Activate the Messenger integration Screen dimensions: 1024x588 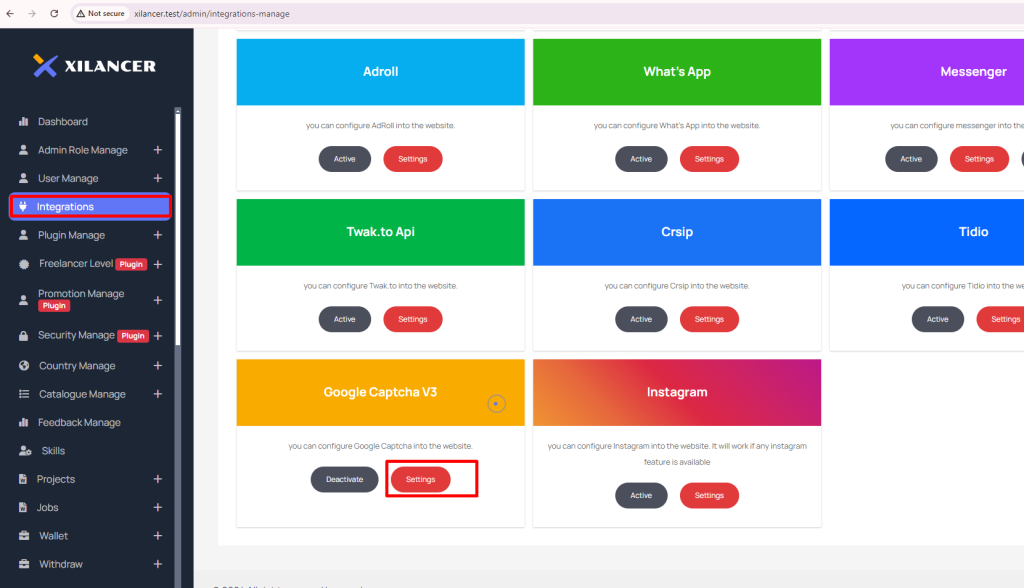[x=911, y=159]
